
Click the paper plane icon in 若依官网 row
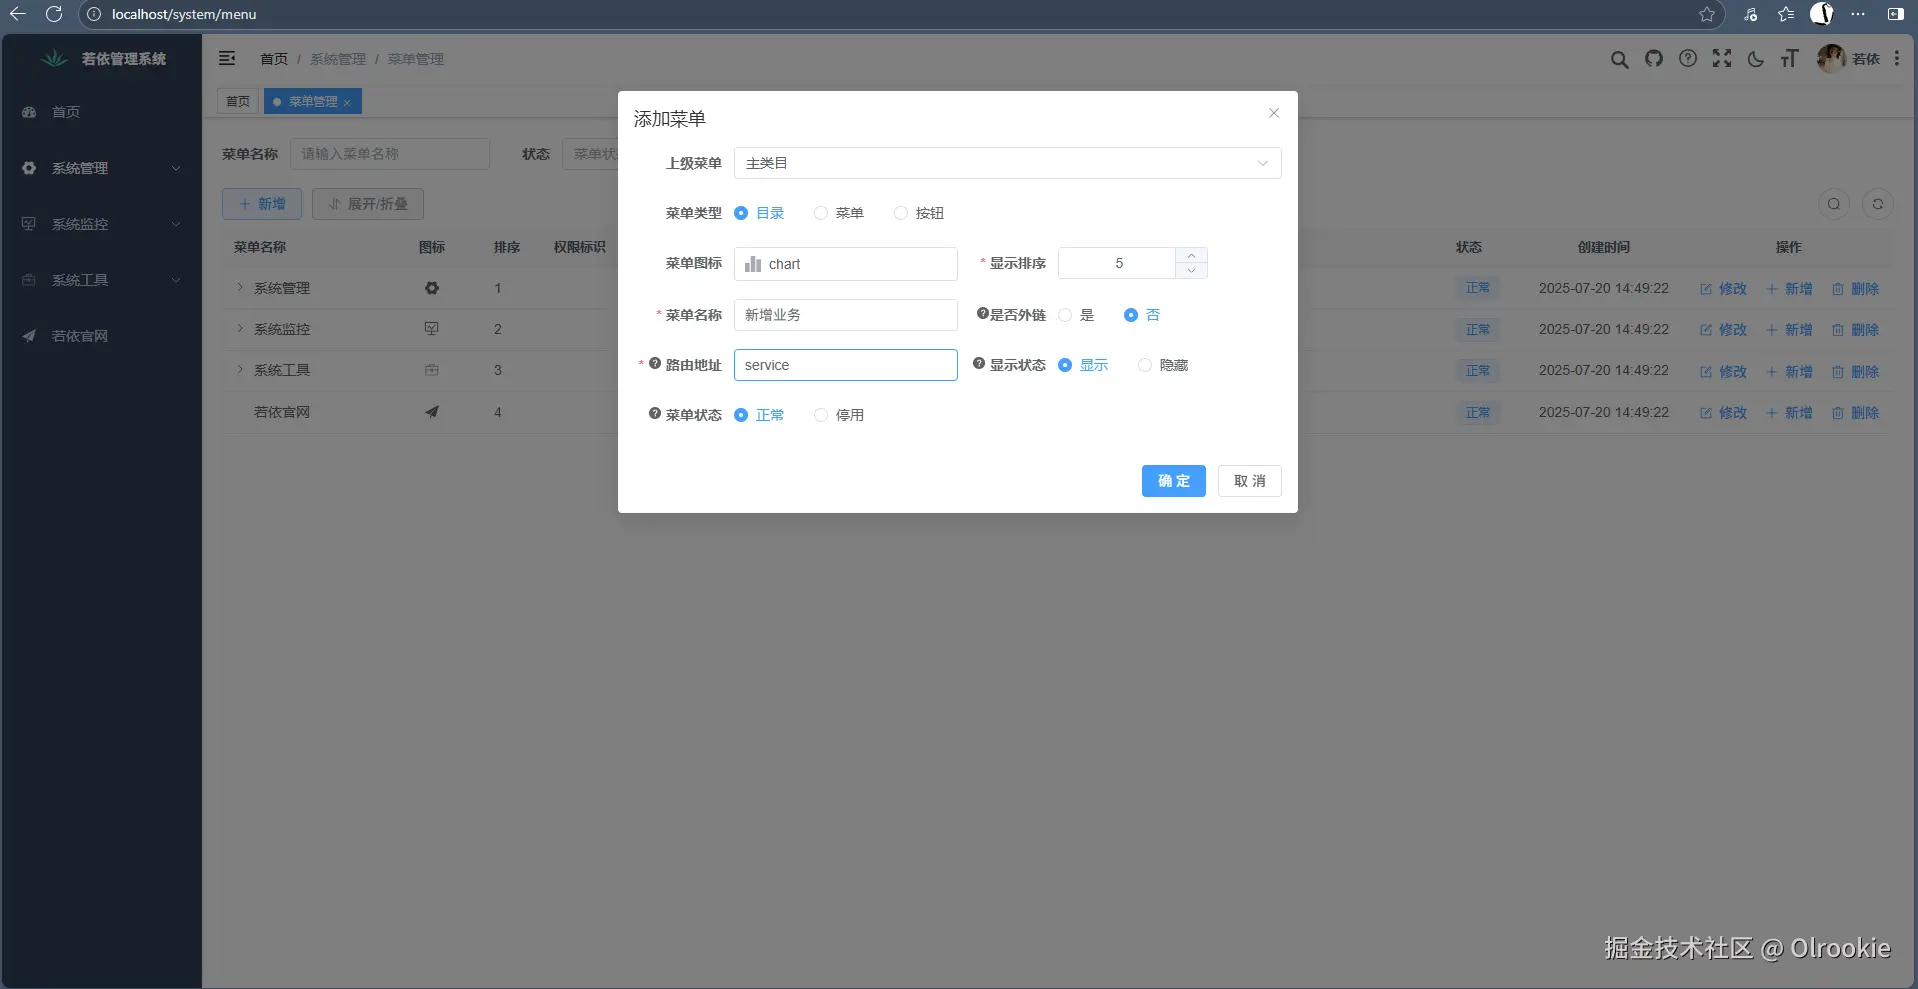tap(432, 412)
